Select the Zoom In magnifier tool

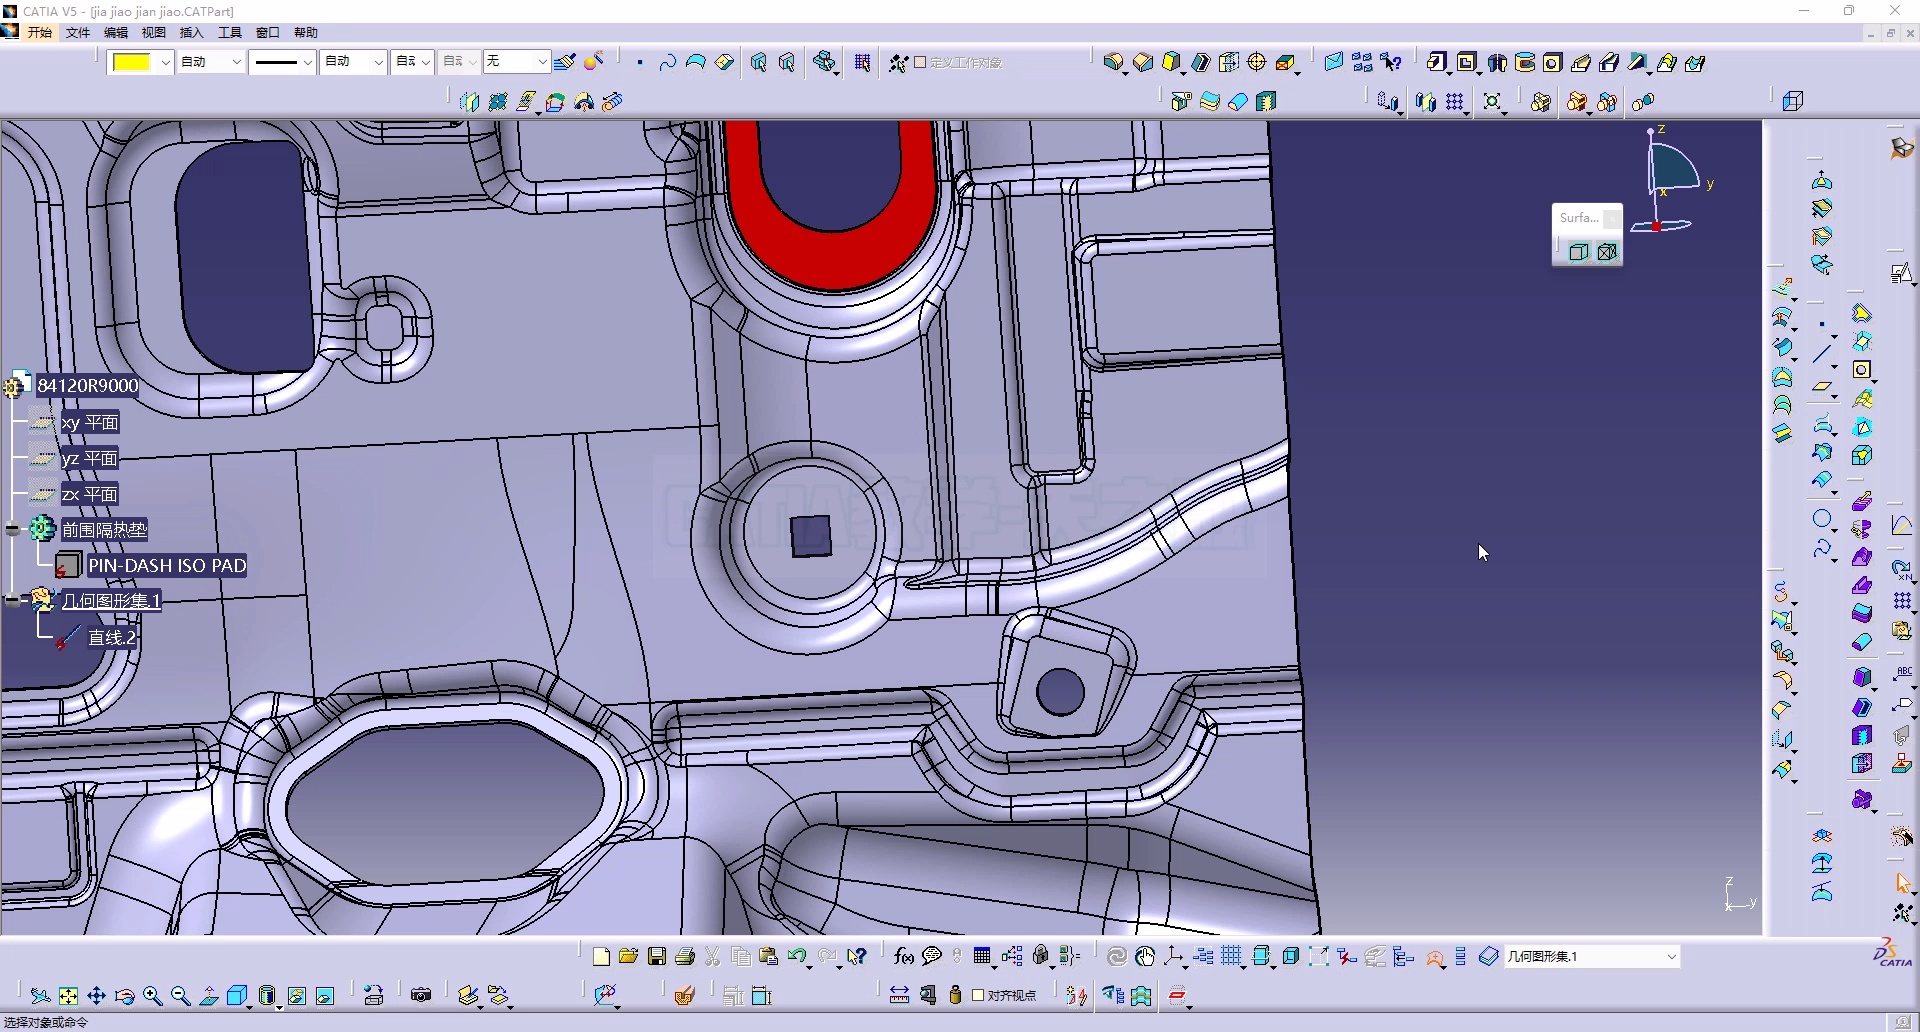(152, 996)
